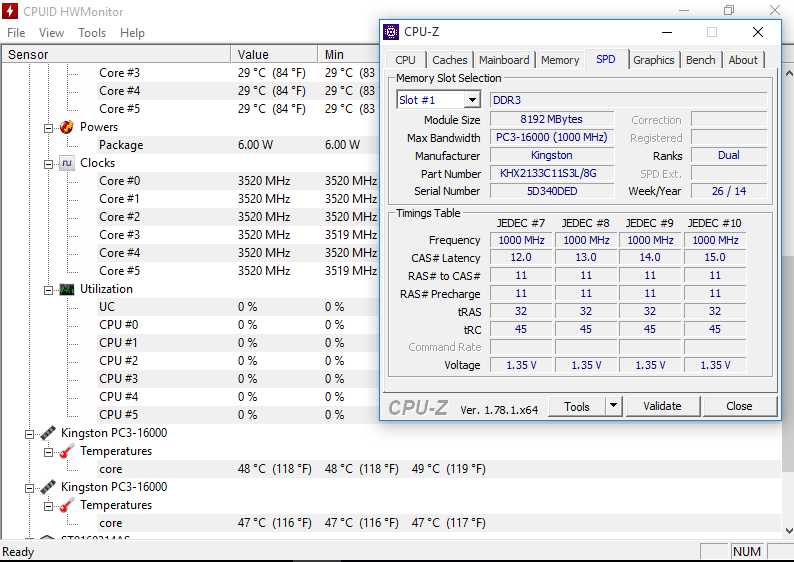Collapse Temperatures under second Kingston module
The image size is (794, 562).
click(48, 506)
